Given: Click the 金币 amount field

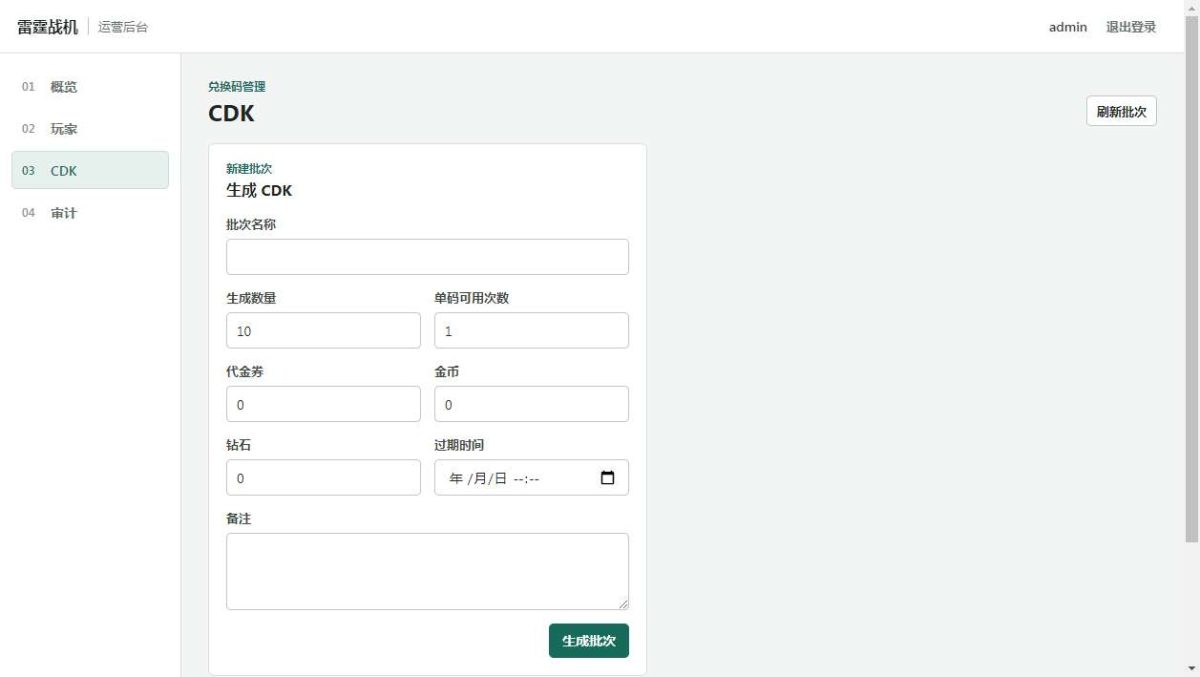Looking at the screenshot, I should pyautogui.click(x=531, y=404).
